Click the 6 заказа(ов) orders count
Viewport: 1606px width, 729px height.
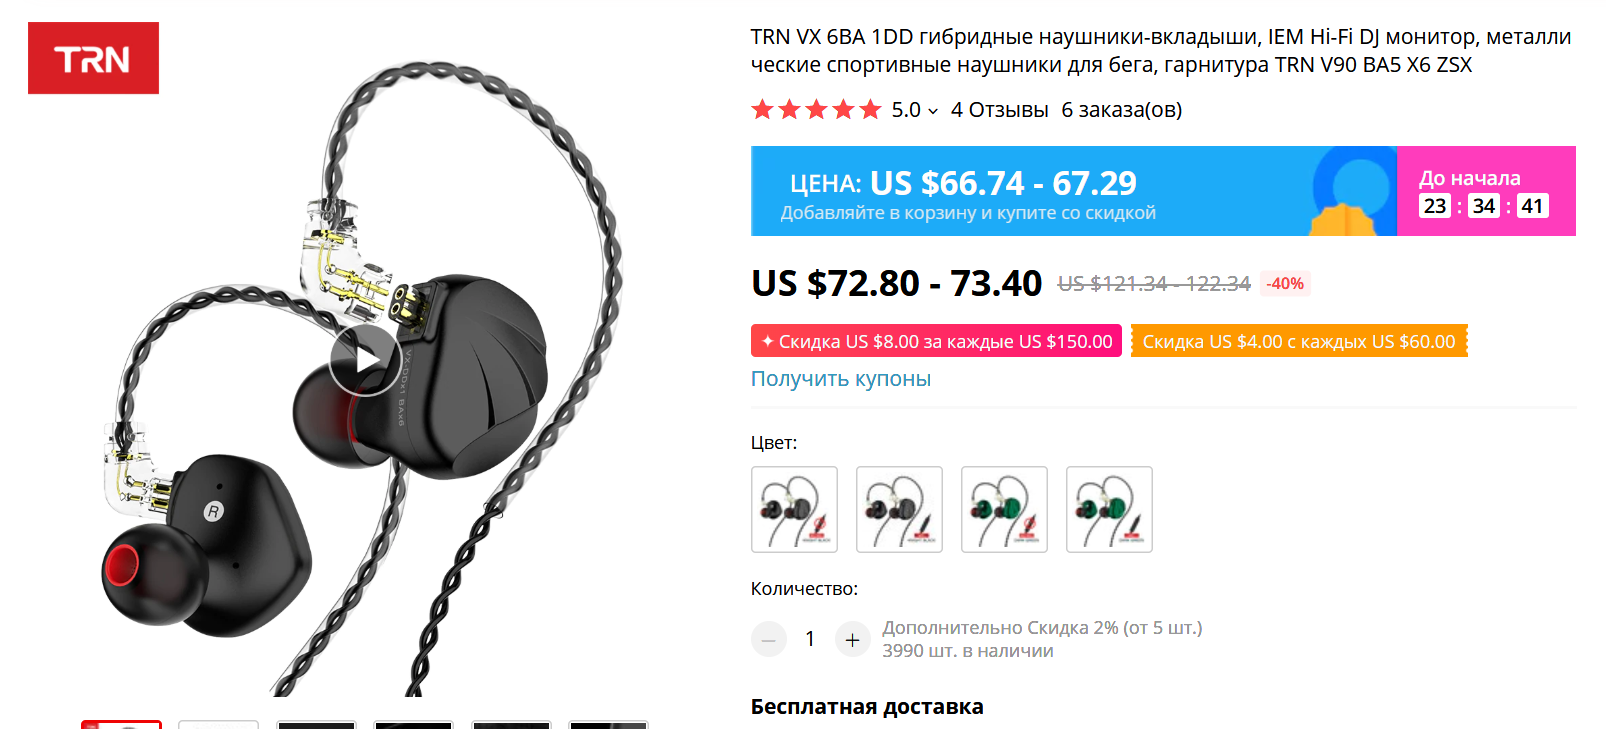pyautogui.click(x=1121, y=110)
